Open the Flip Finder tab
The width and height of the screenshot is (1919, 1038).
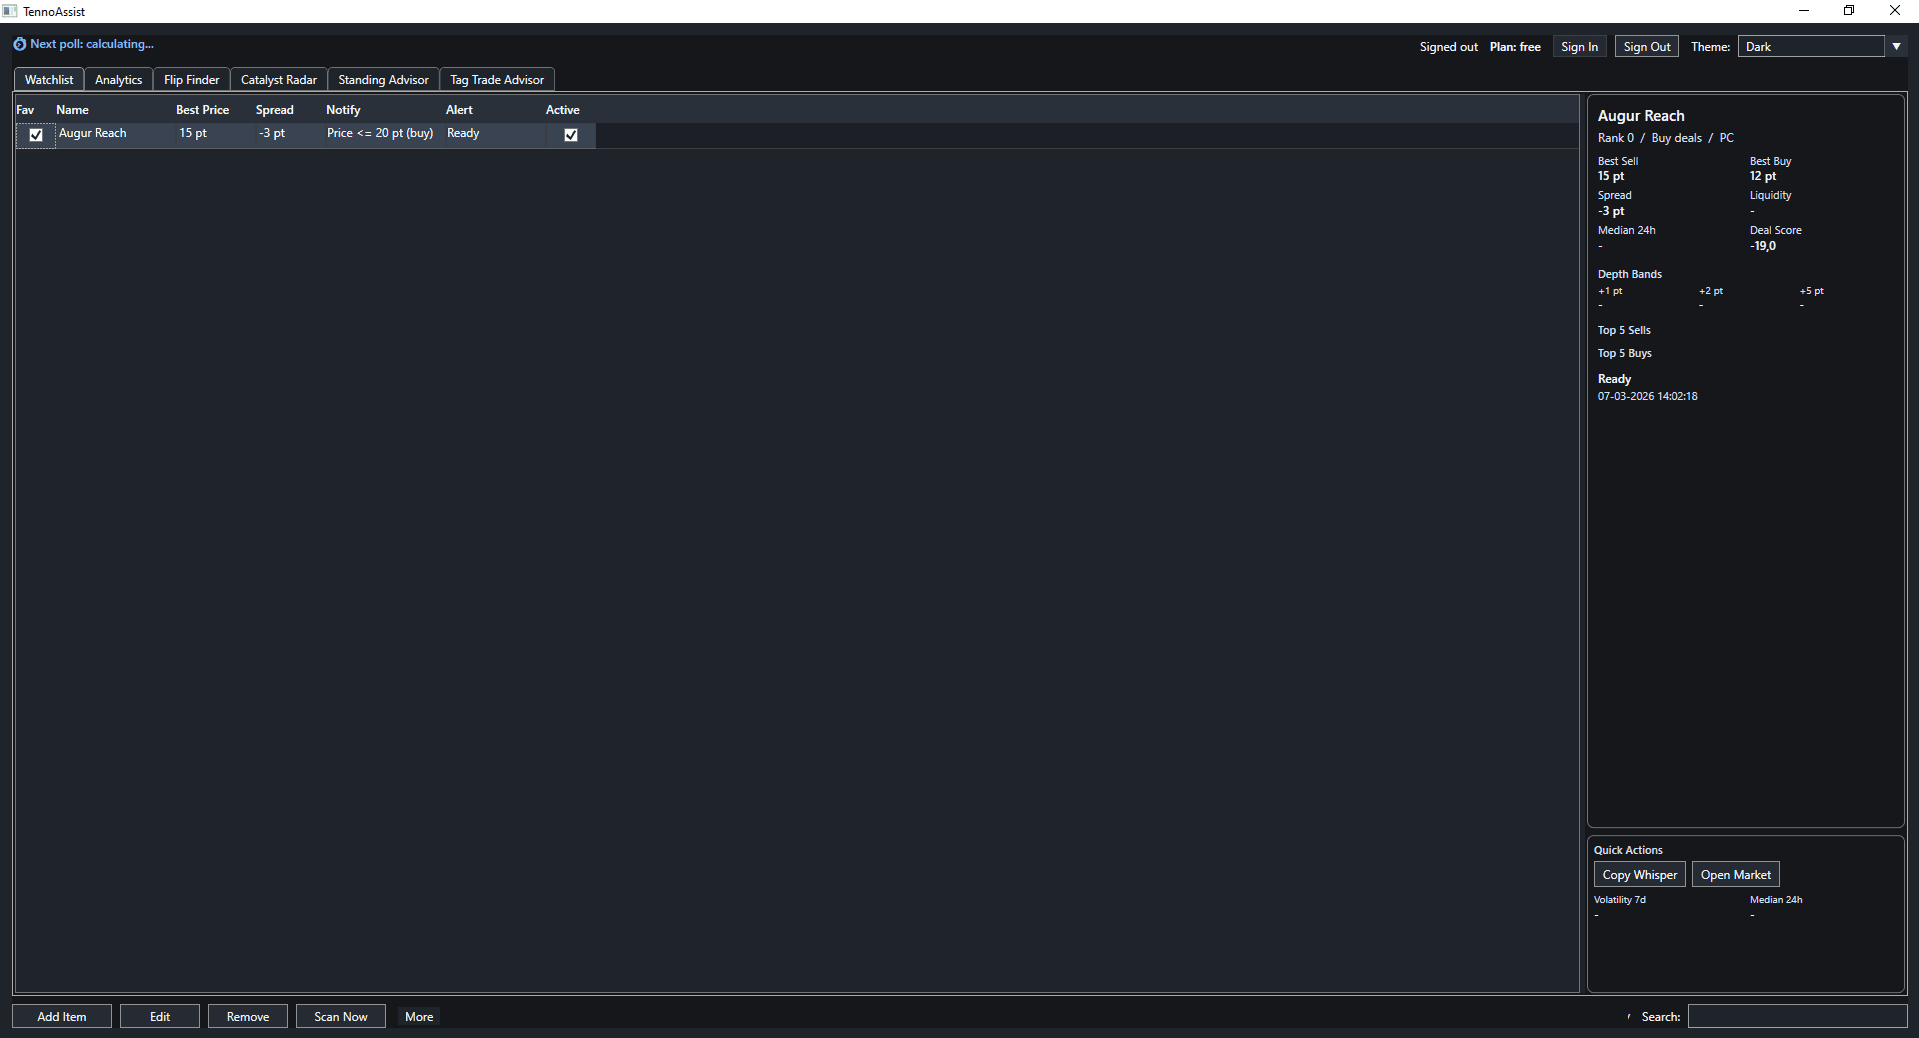tap(191, 79)
